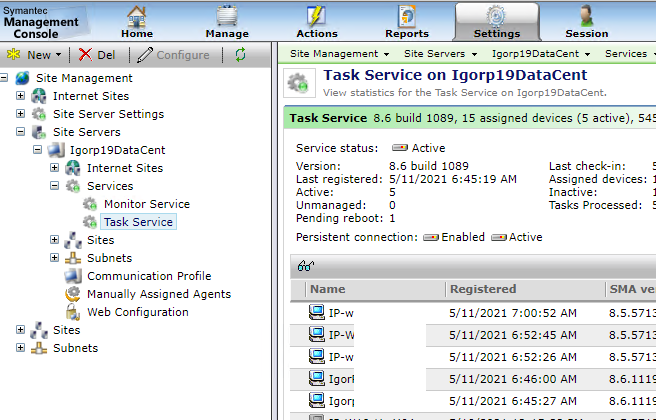This screenshot has height=420, width=656.
Task: Click the glasses view icon above grid
Action: pos(306,266)
